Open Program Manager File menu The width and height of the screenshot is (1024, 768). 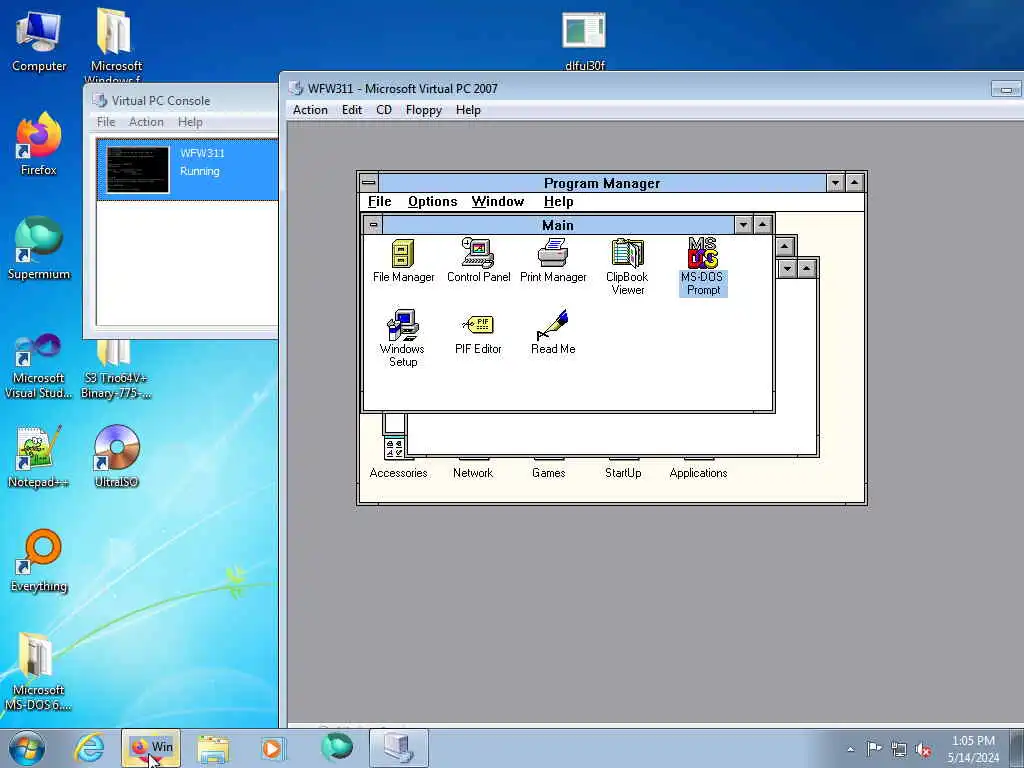click(379, 201)
